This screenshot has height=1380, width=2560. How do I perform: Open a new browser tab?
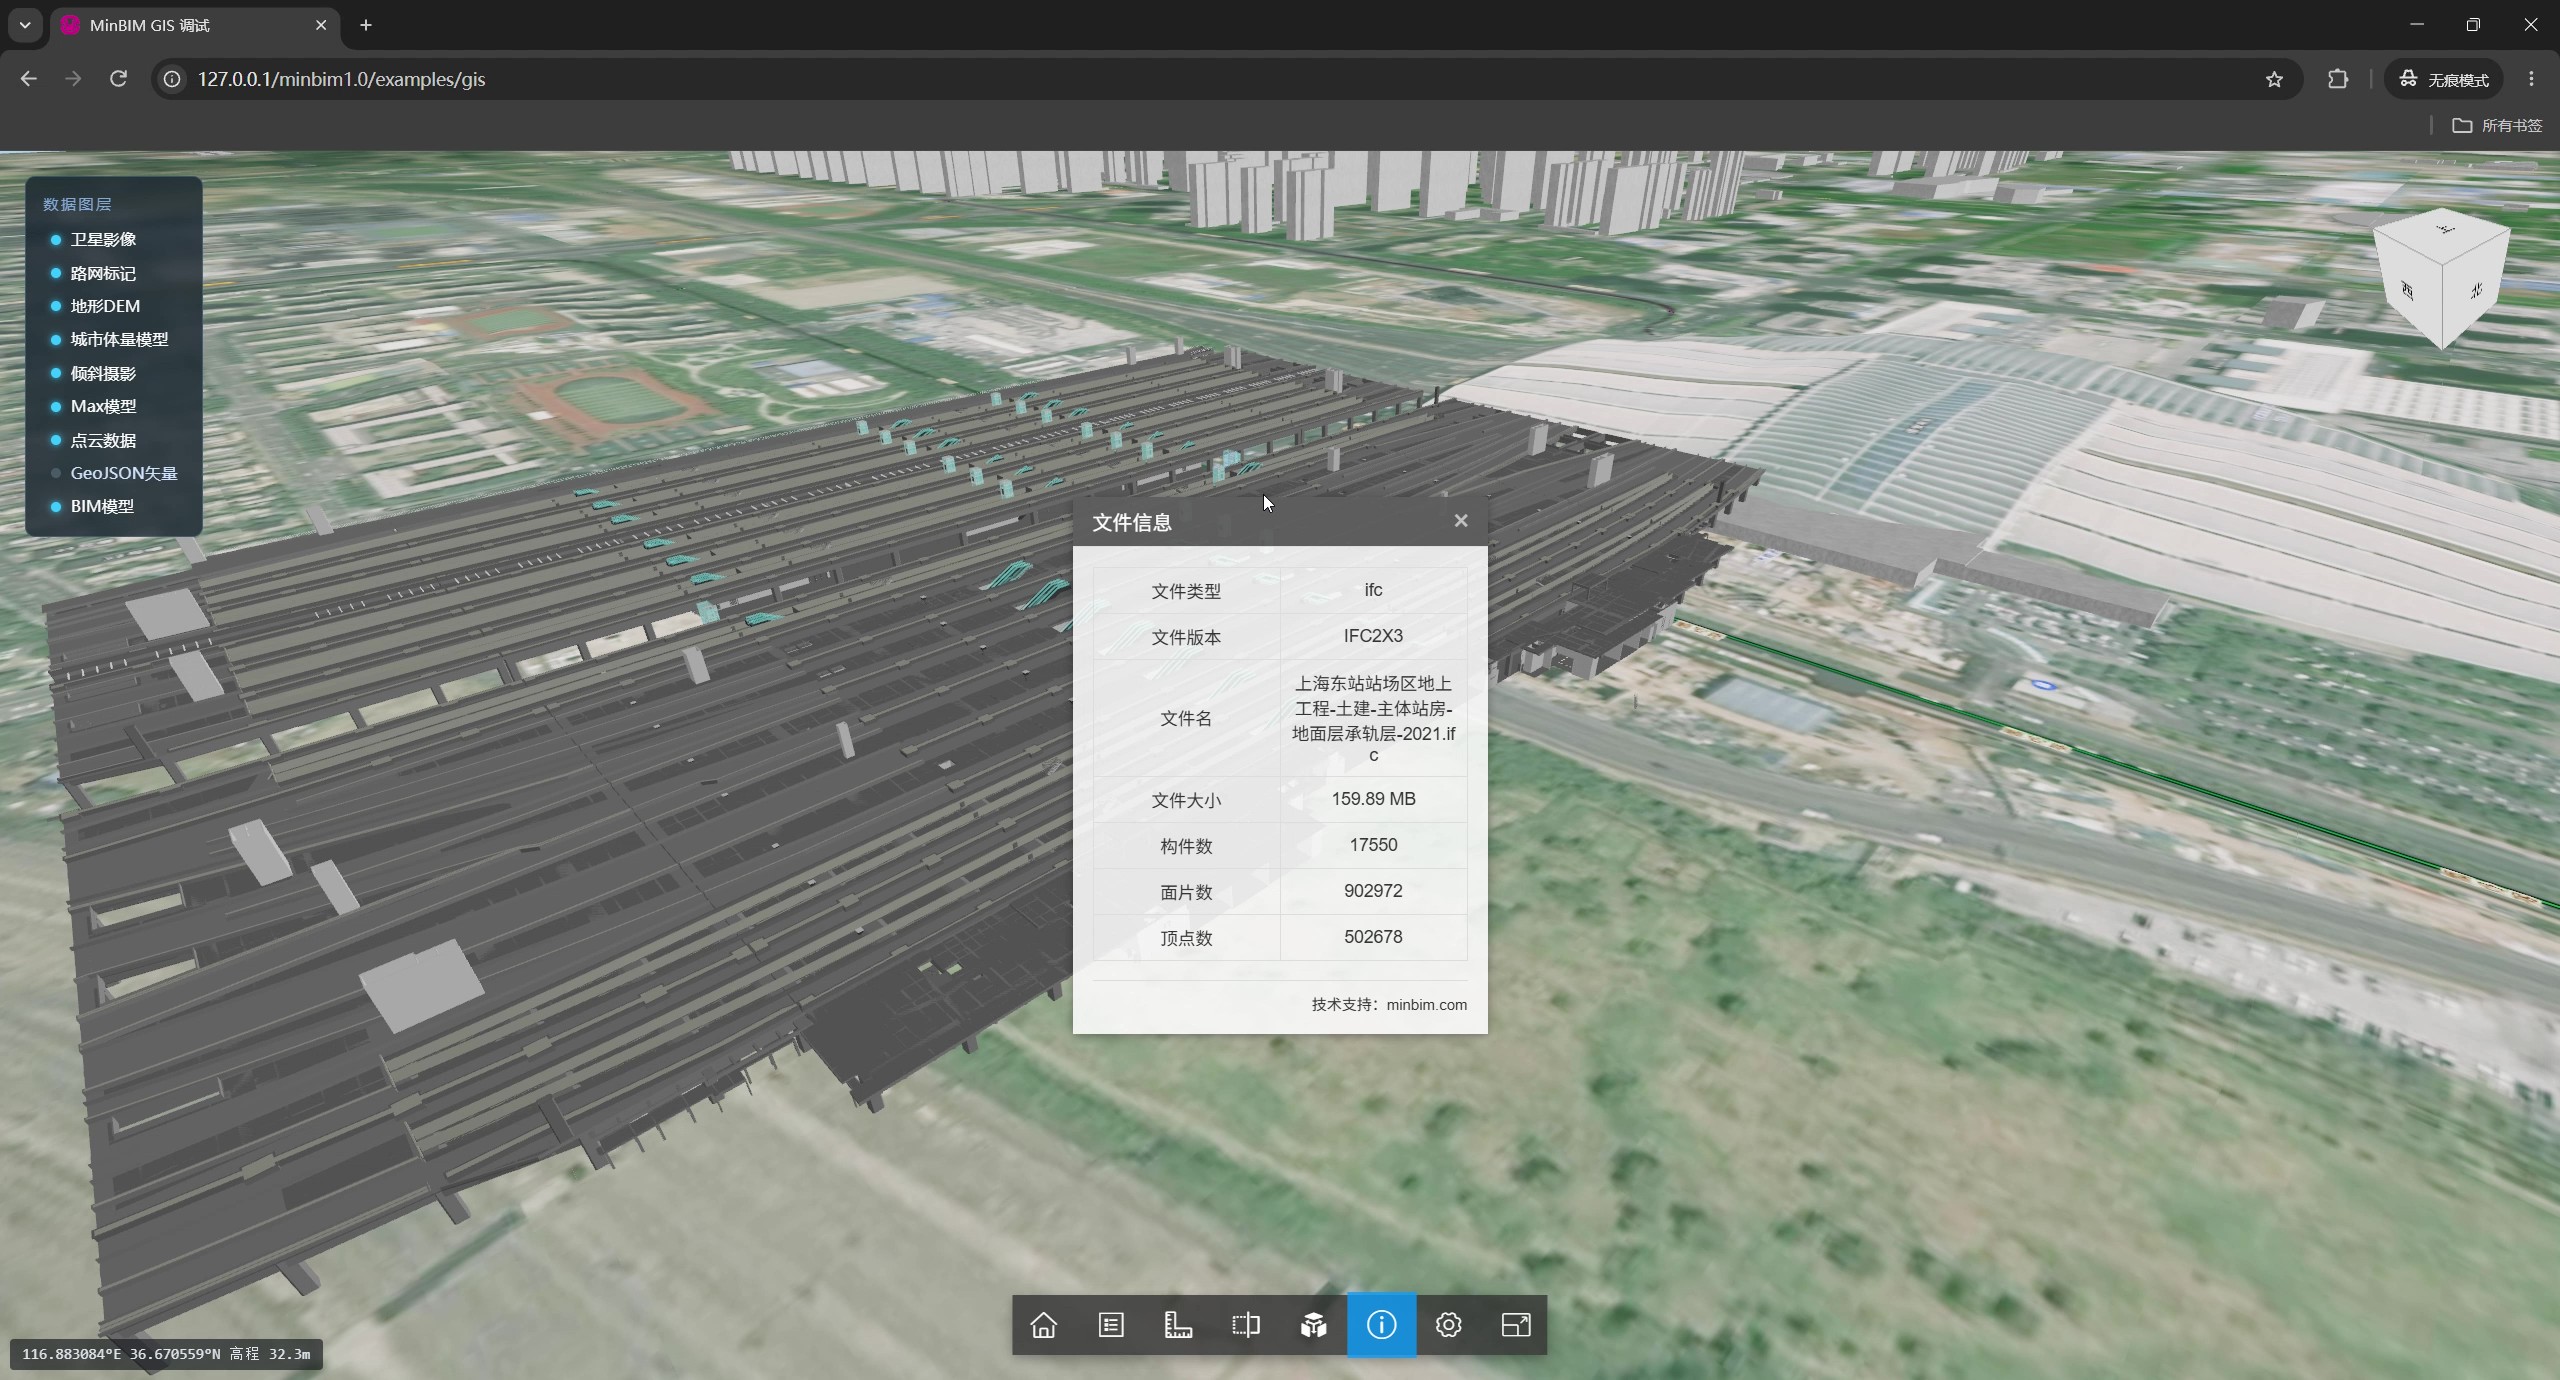[366, 25]
